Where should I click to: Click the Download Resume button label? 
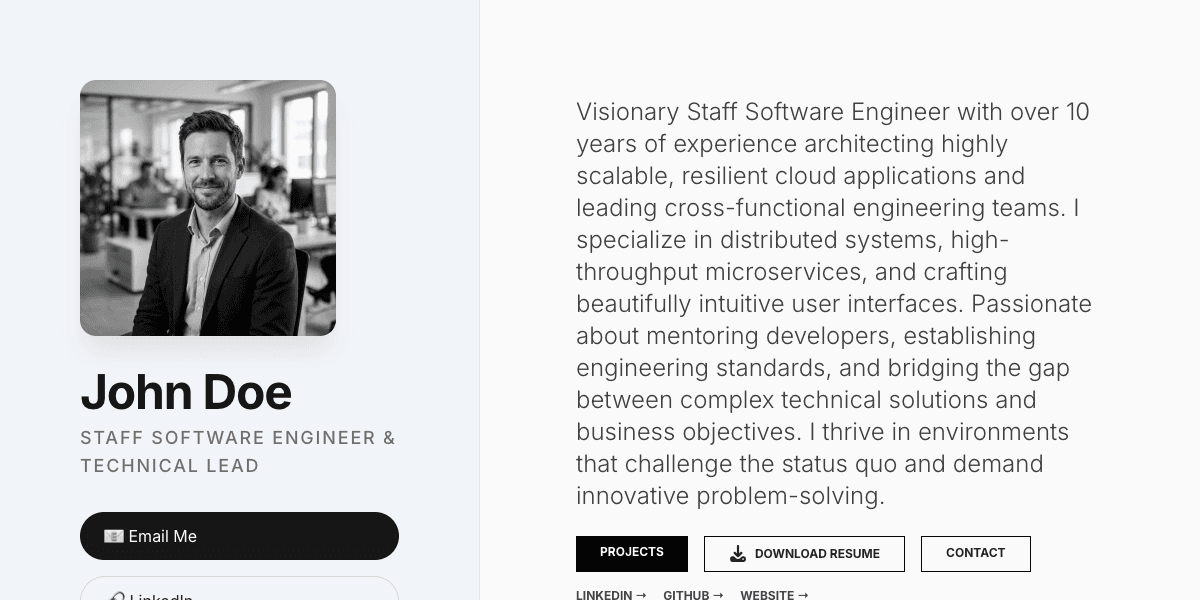point(817,554)
